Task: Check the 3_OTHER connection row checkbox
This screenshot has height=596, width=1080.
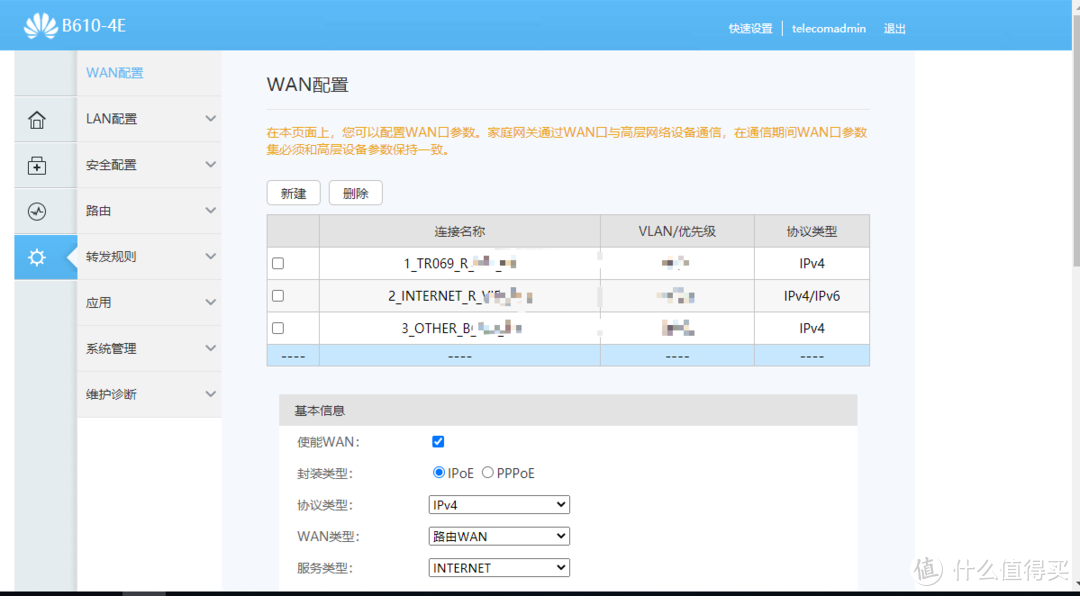Action: pos(279,327)
